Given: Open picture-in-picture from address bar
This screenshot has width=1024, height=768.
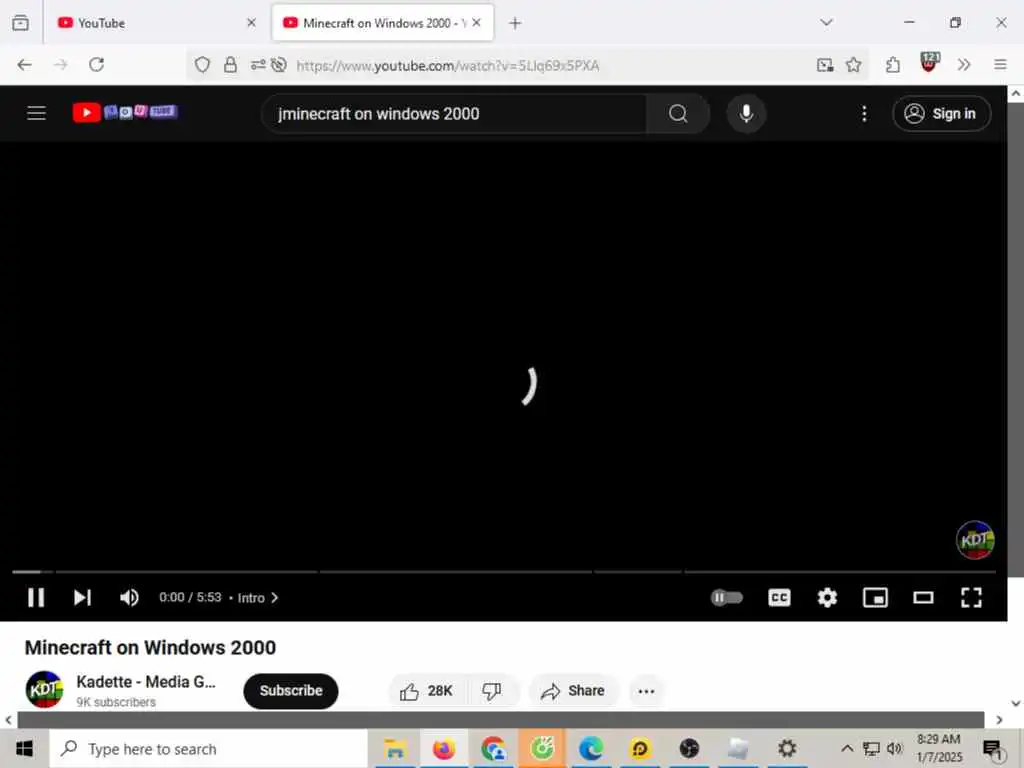Looking at the screenshot, I should pos(825,65).
